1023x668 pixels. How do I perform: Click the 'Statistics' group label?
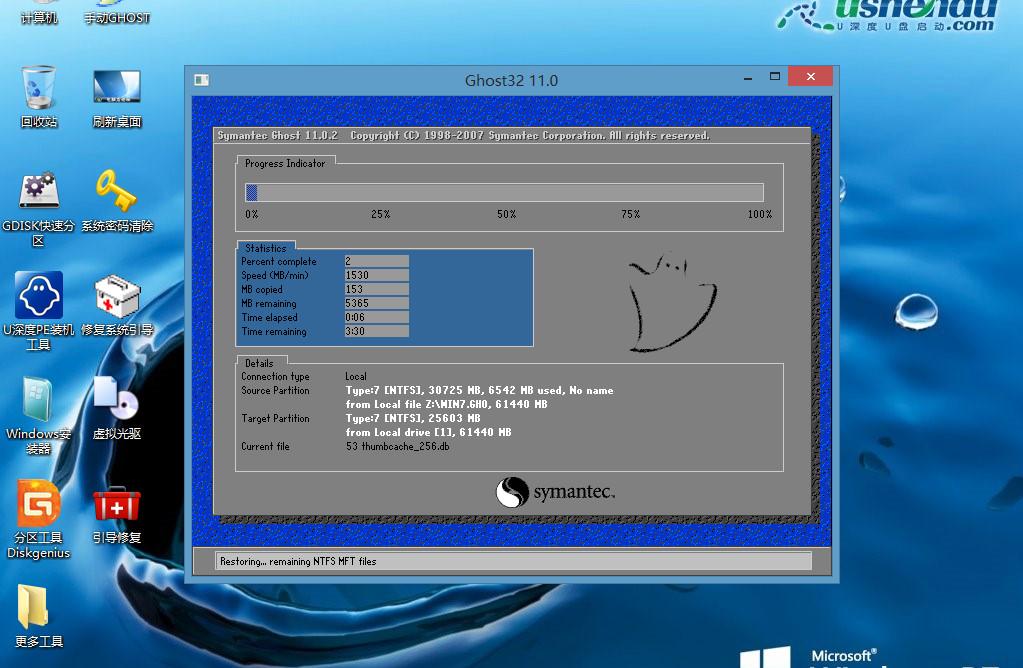tap(266, 248)
